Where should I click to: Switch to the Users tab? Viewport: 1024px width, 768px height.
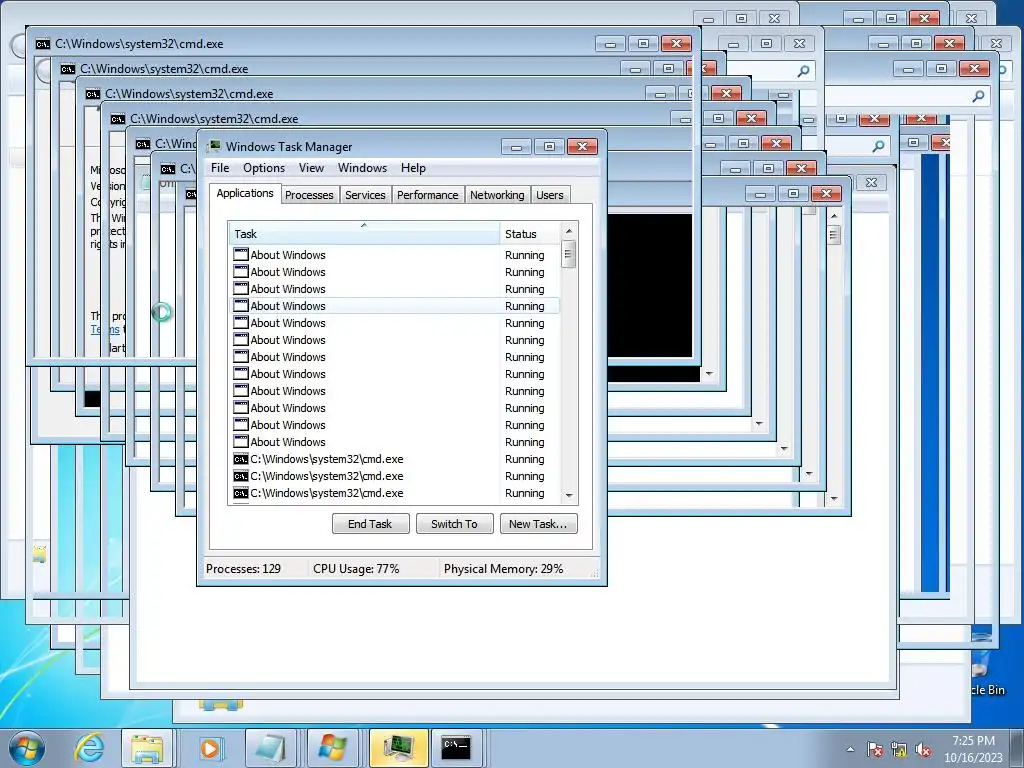550,195
